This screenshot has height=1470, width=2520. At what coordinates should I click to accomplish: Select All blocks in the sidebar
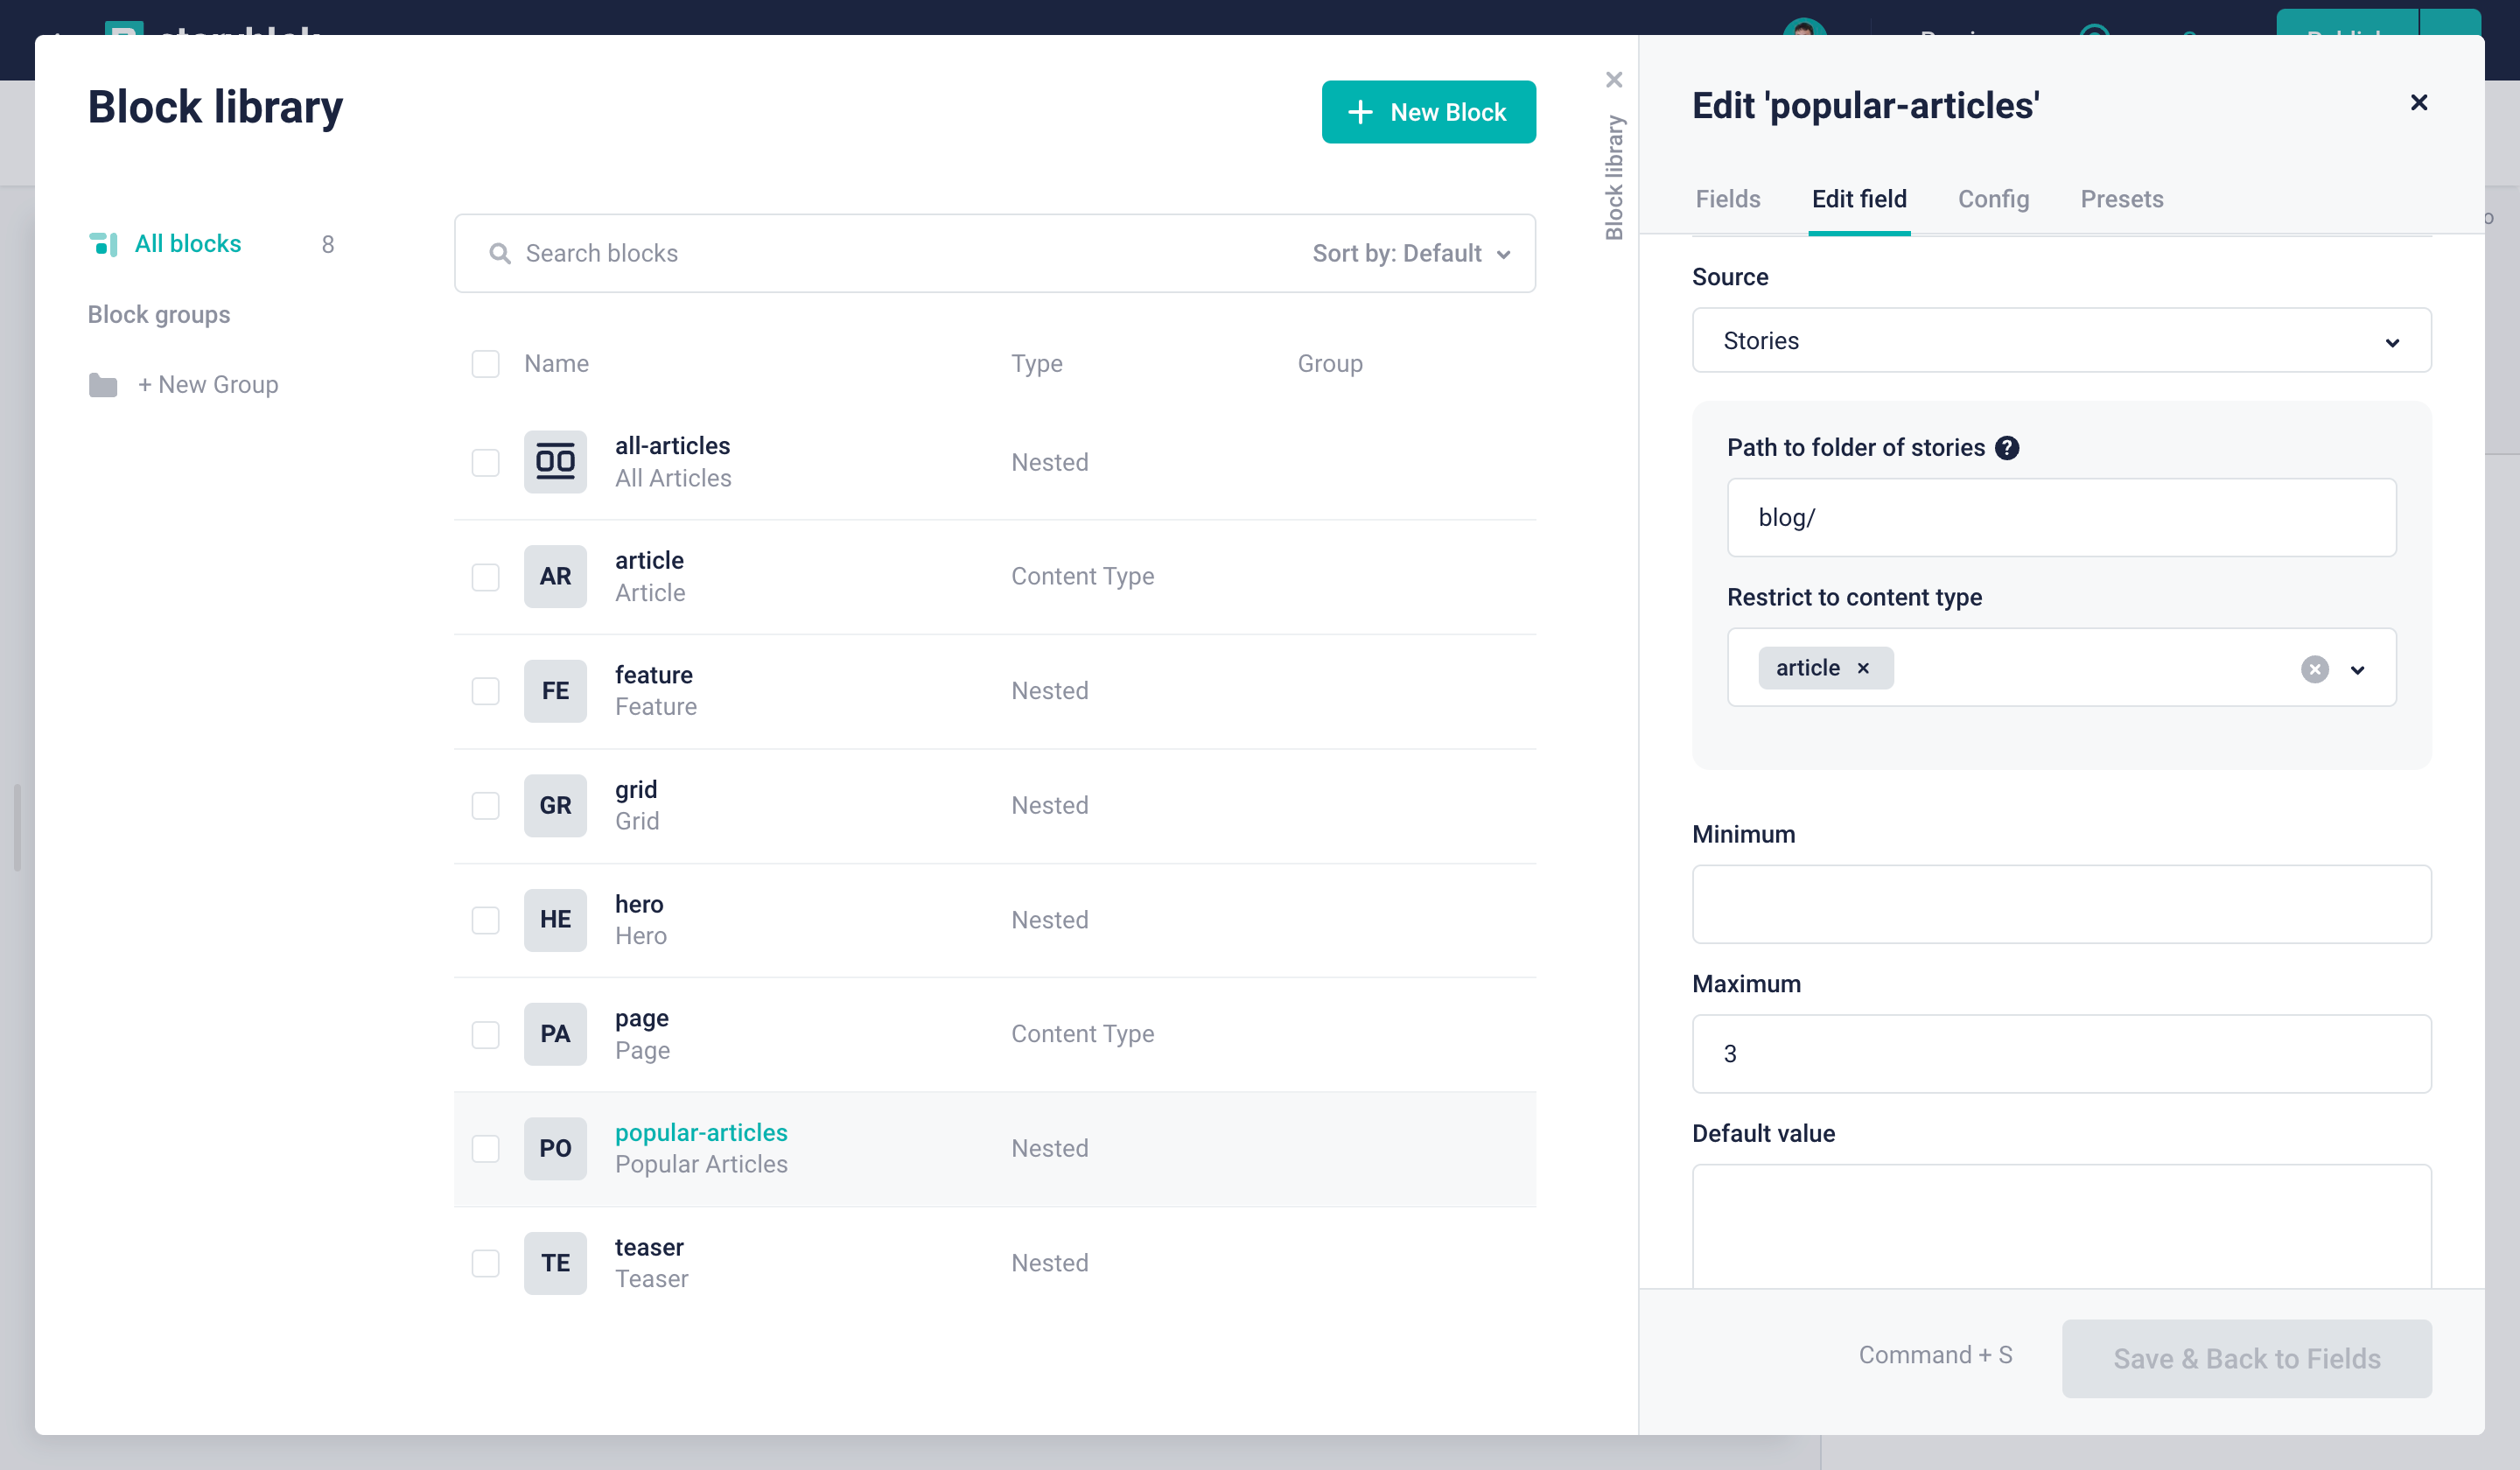click(187, 244)
